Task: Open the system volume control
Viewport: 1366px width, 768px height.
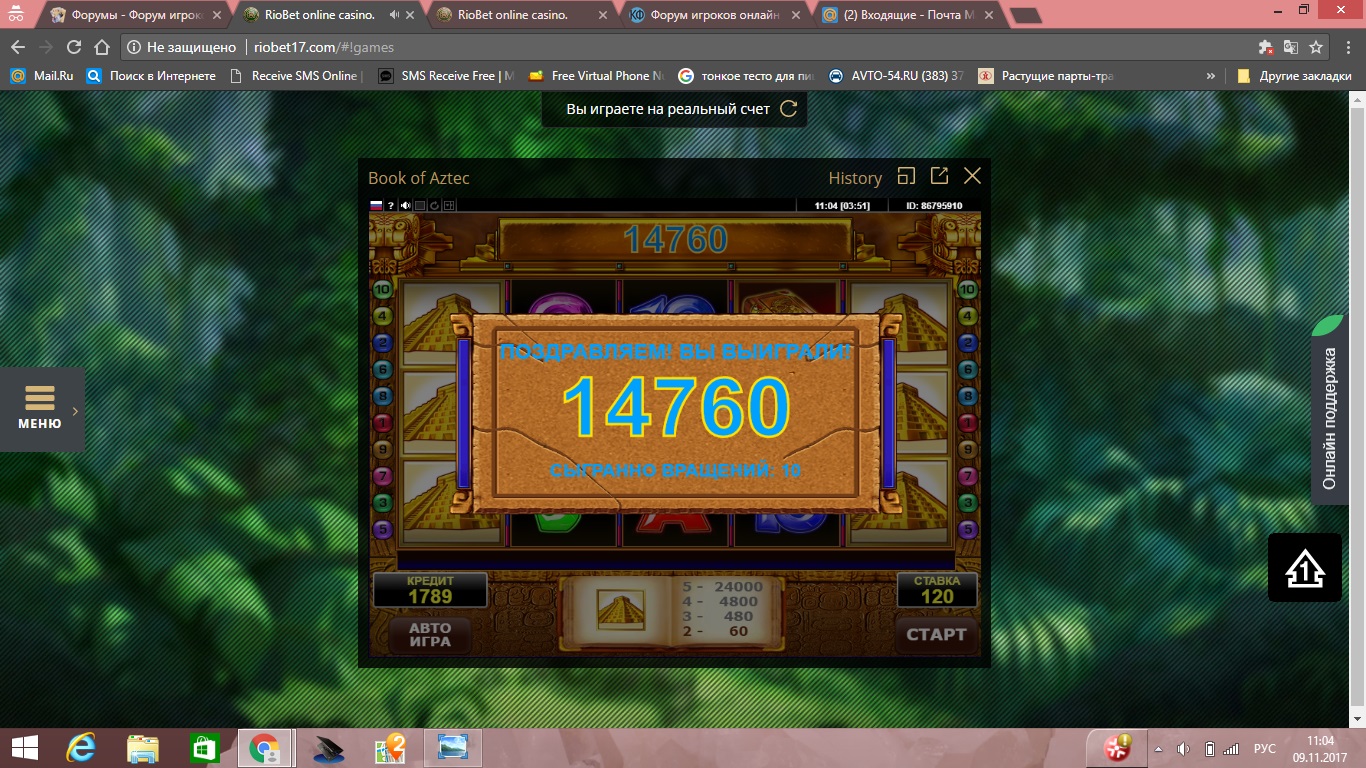Action: pos(1183,749)
